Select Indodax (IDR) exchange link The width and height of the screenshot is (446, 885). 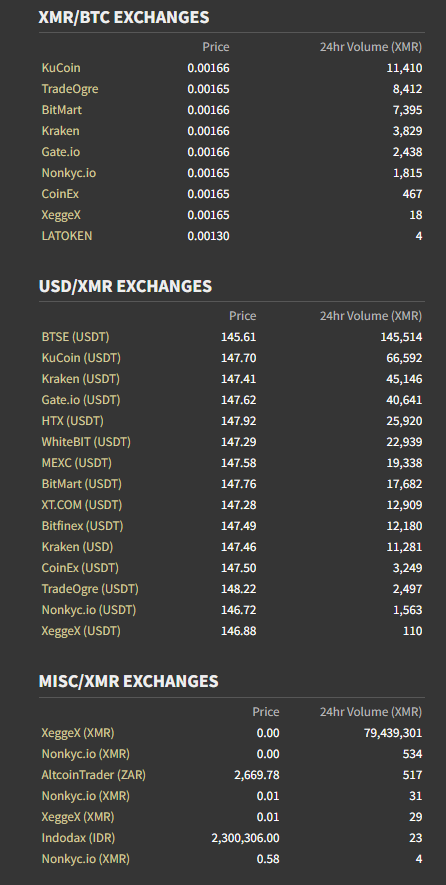78,838
